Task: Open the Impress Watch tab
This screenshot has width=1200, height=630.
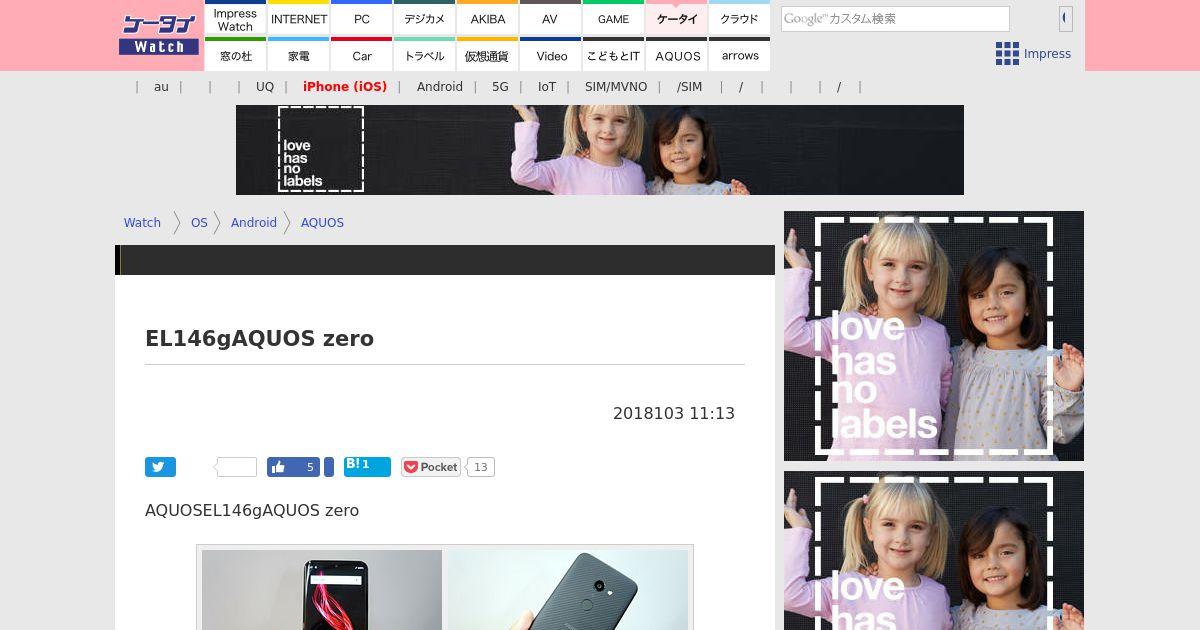Action: tap(235, 19)
